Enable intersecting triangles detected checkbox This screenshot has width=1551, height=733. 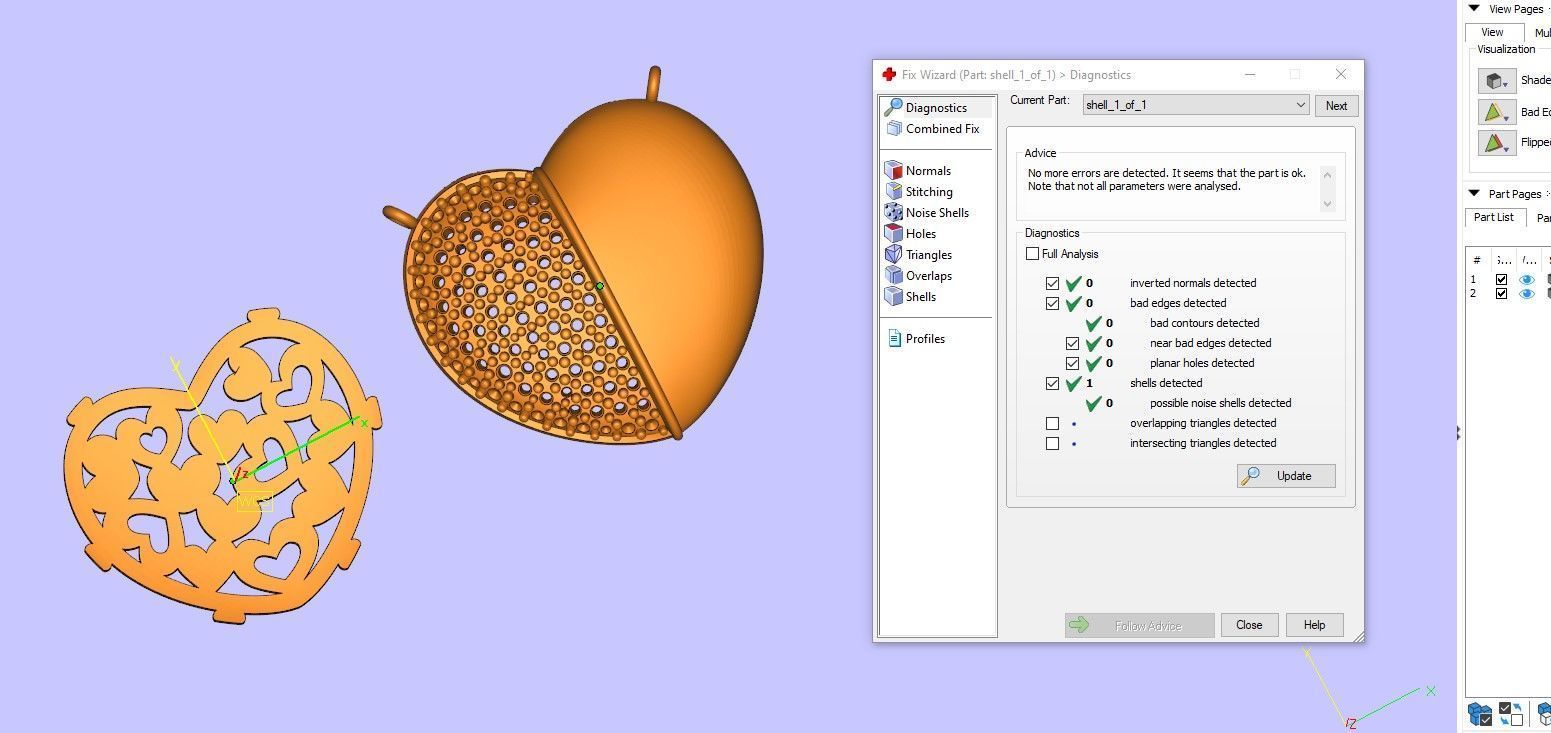coord(1052,443)
